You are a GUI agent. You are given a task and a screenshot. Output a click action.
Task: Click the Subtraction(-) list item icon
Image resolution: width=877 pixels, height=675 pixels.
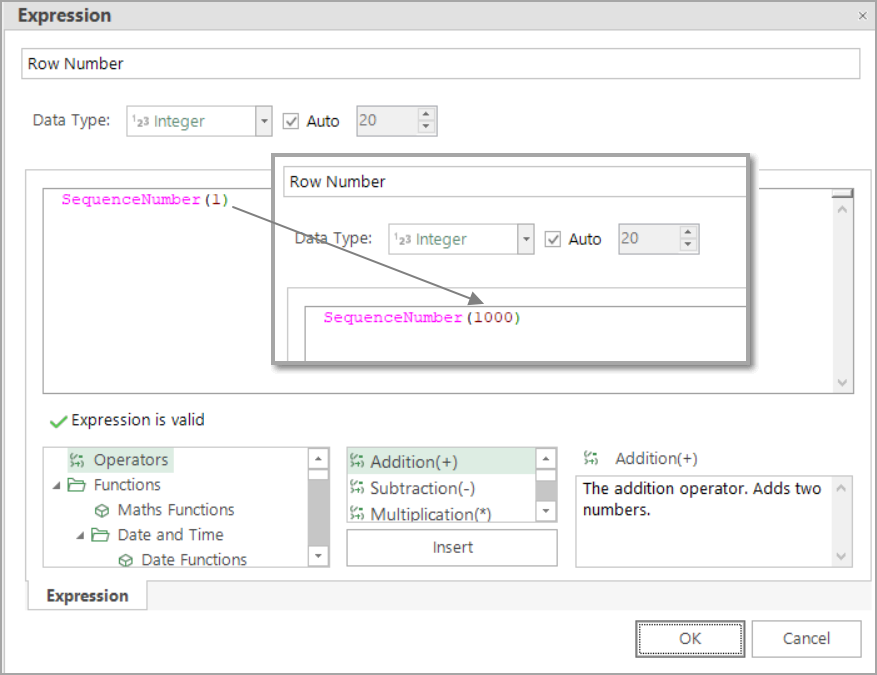pyautogui.click(x=357, y=487)
